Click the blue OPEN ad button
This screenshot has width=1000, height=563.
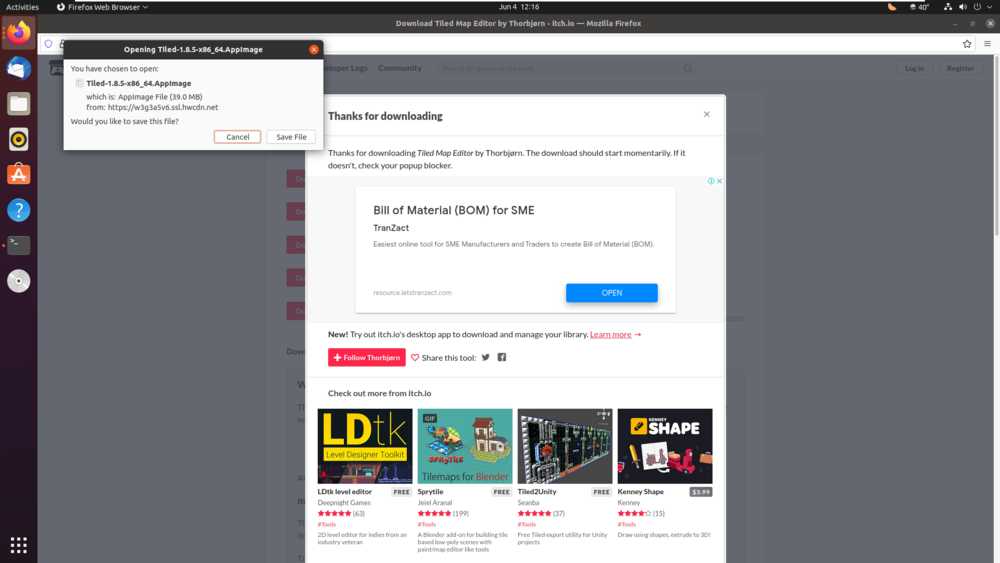click(612, 293)
